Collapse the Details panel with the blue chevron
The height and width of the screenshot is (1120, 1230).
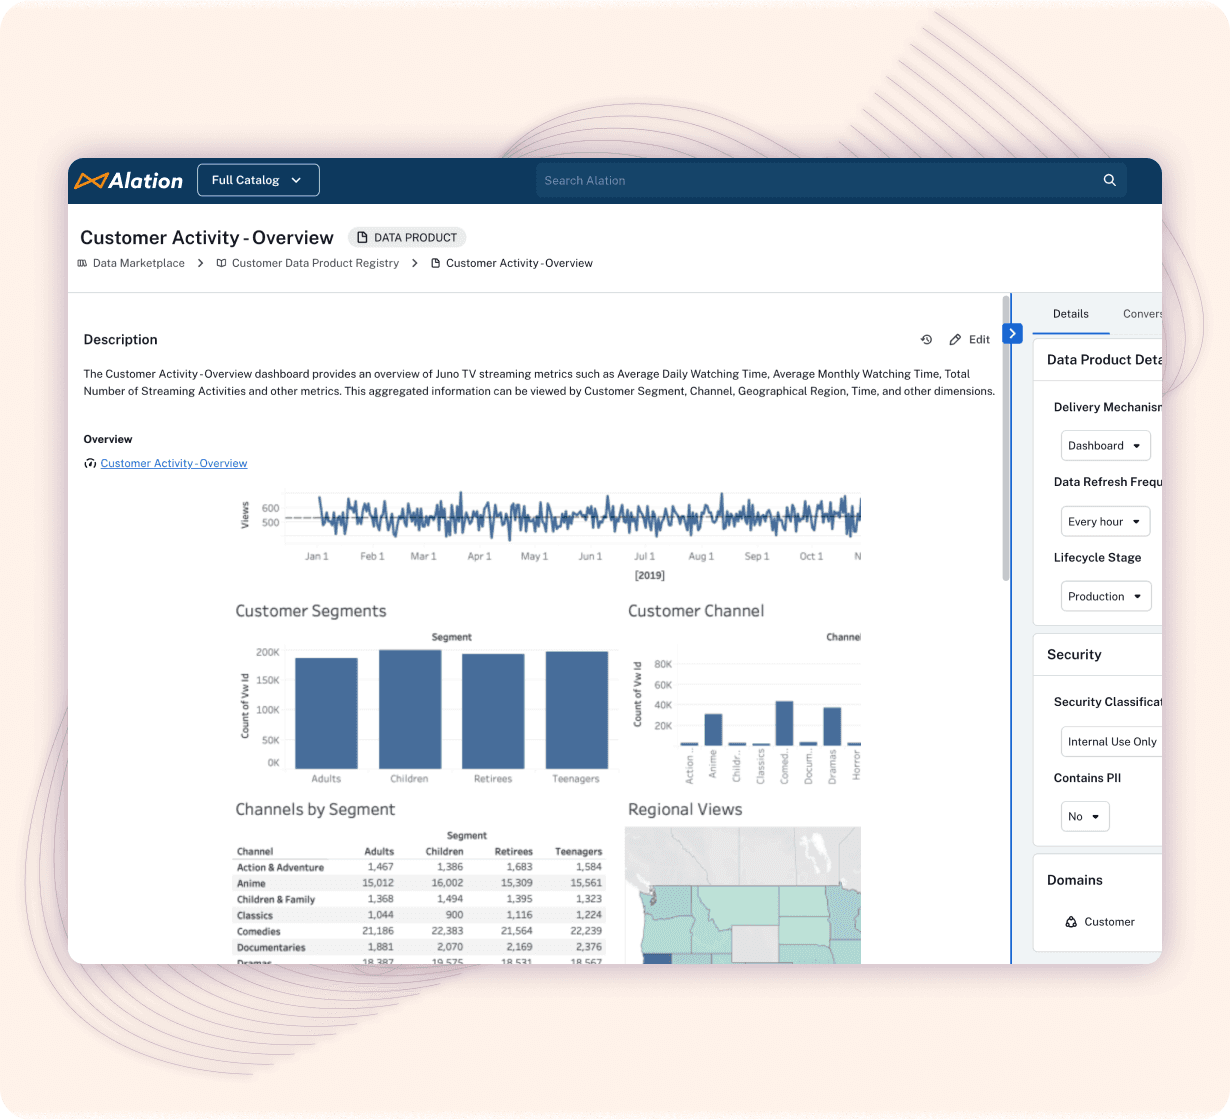point(1012,333)
